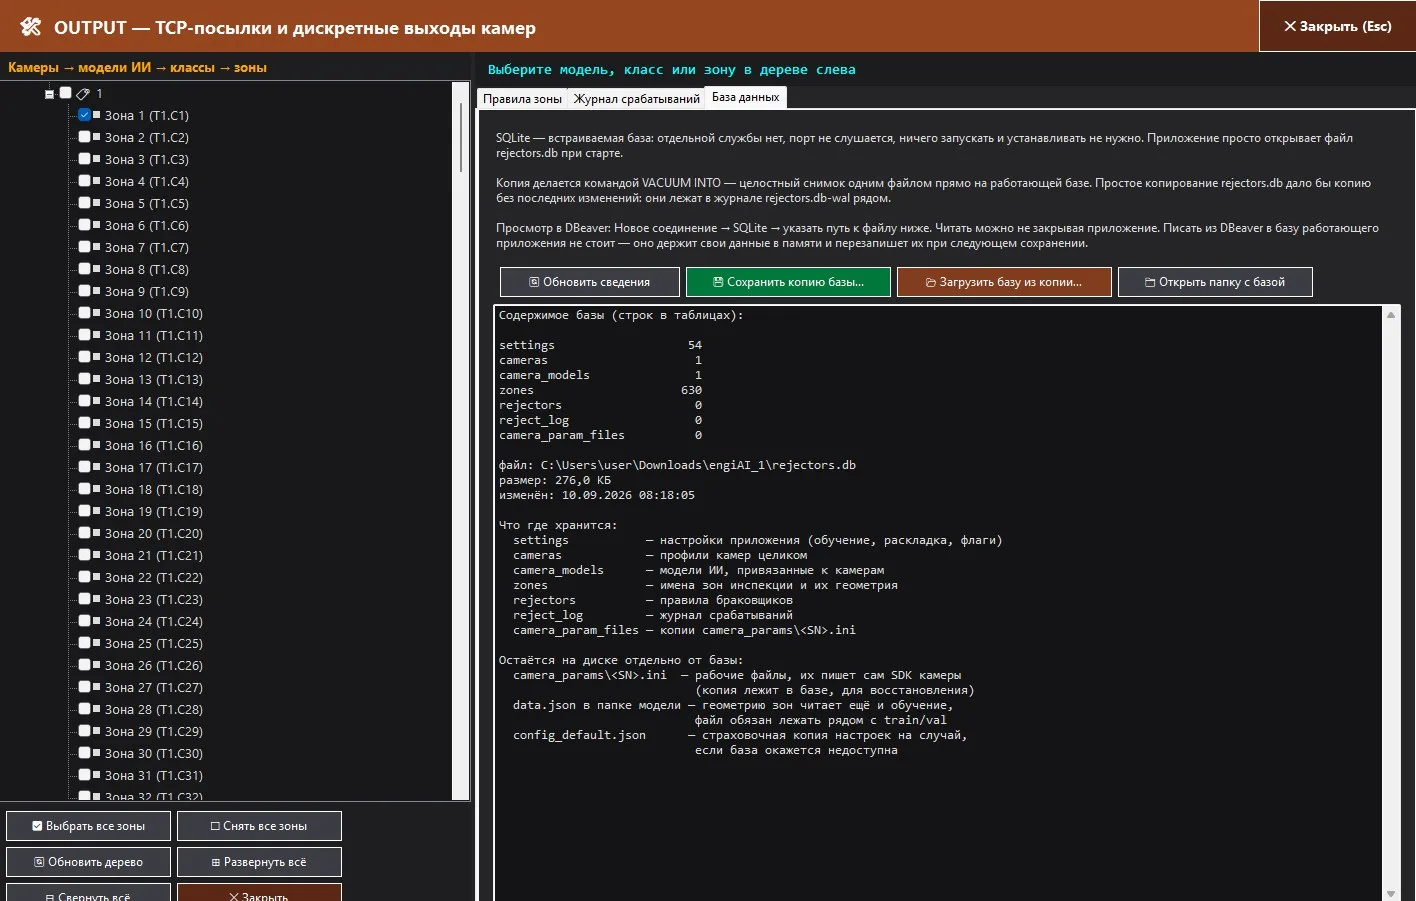Open the database folder with Открыть папку с базой
Screen dimensions: 1416x901
click(1215, 282)
